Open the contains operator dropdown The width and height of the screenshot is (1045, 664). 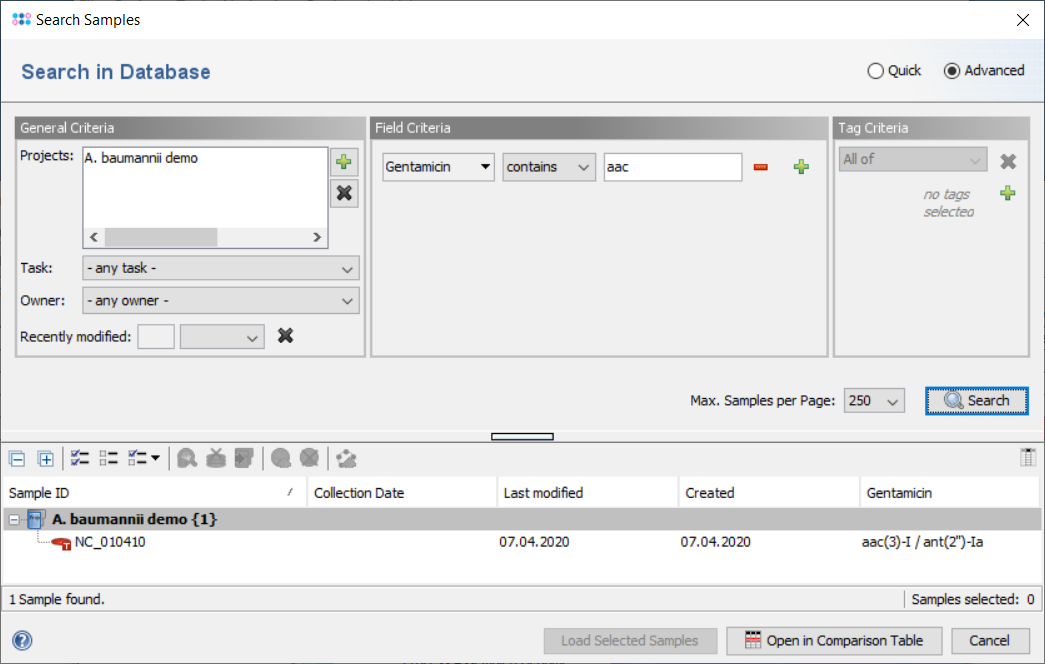point(549,167)
